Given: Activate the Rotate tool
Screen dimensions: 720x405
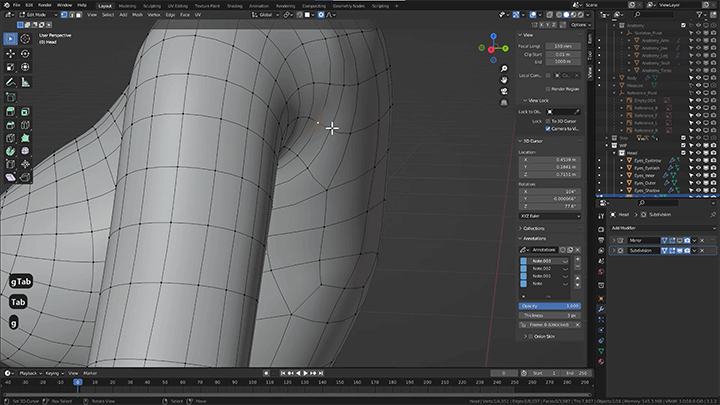Looking at the screenshot, I should coord(25,54).
